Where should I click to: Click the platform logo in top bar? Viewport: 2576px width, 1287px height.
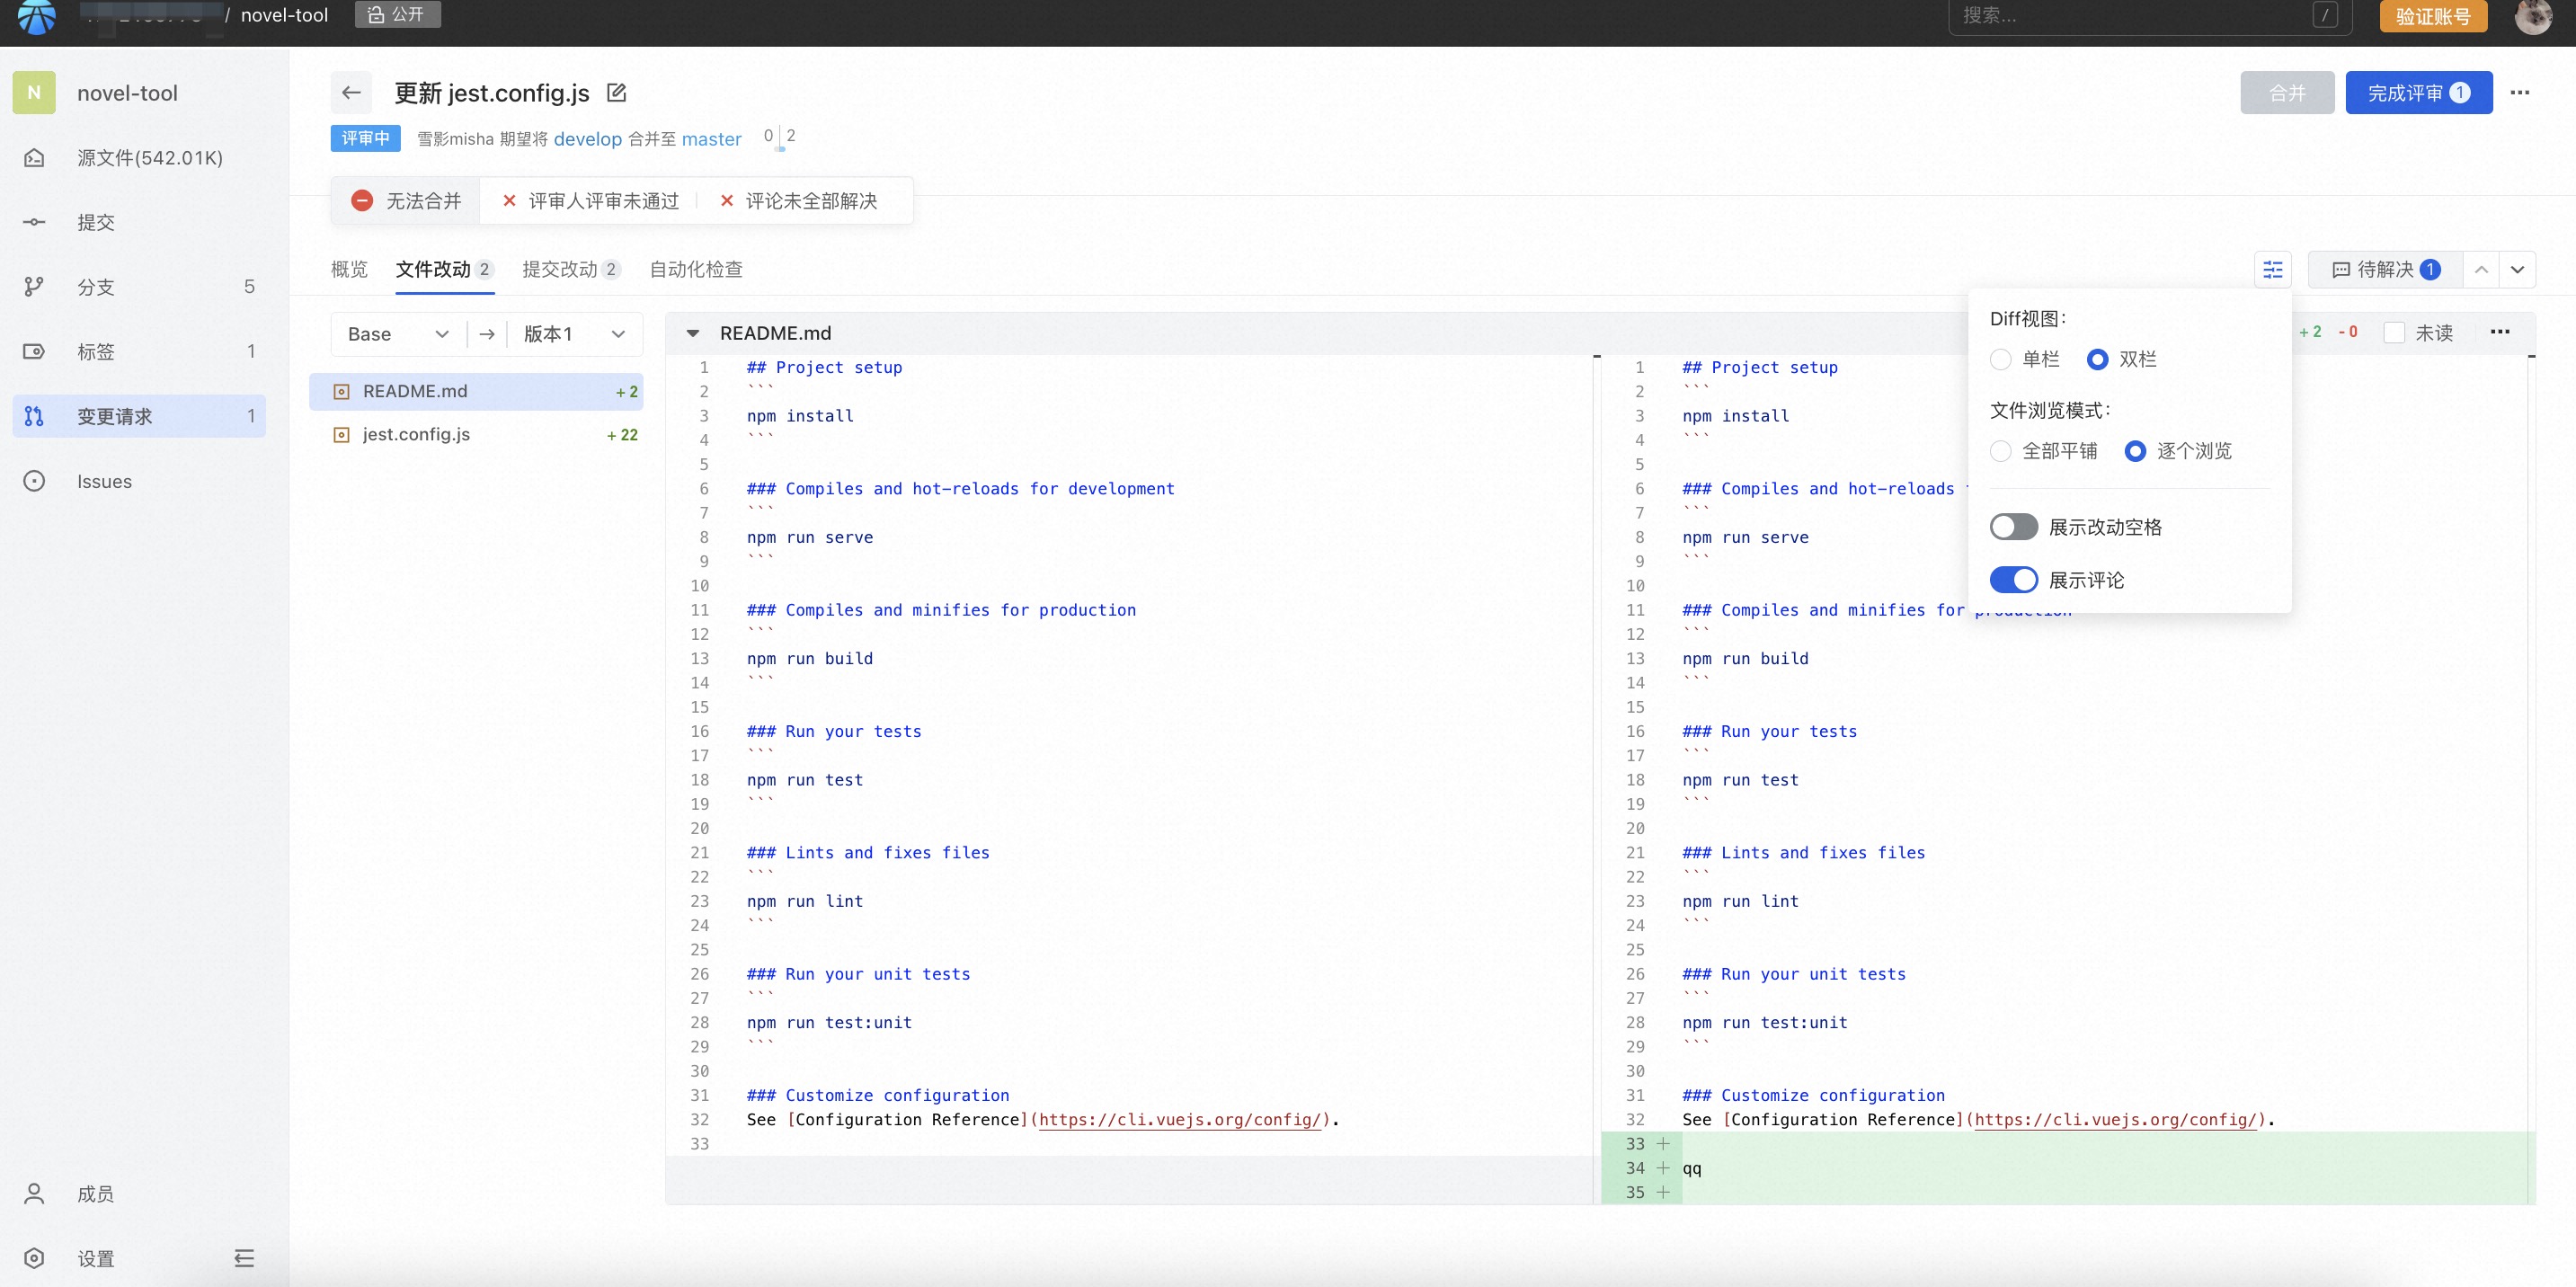click(x=37, y=16)
